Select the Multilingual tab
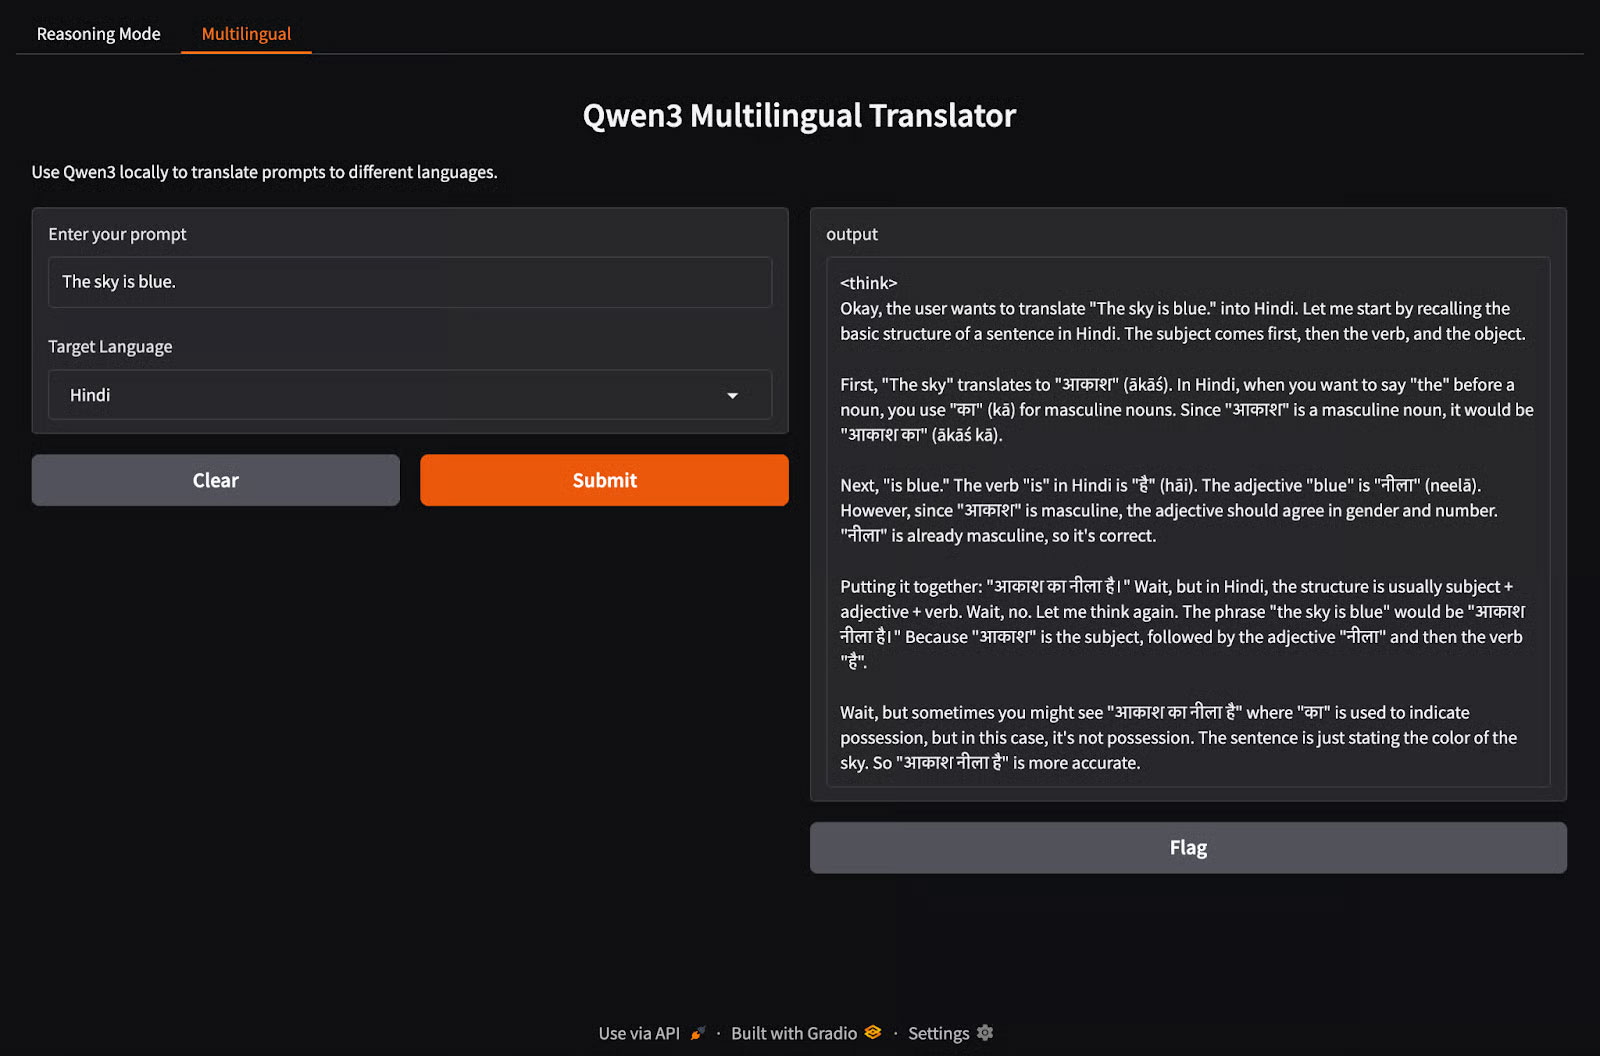 pos(246,34)
